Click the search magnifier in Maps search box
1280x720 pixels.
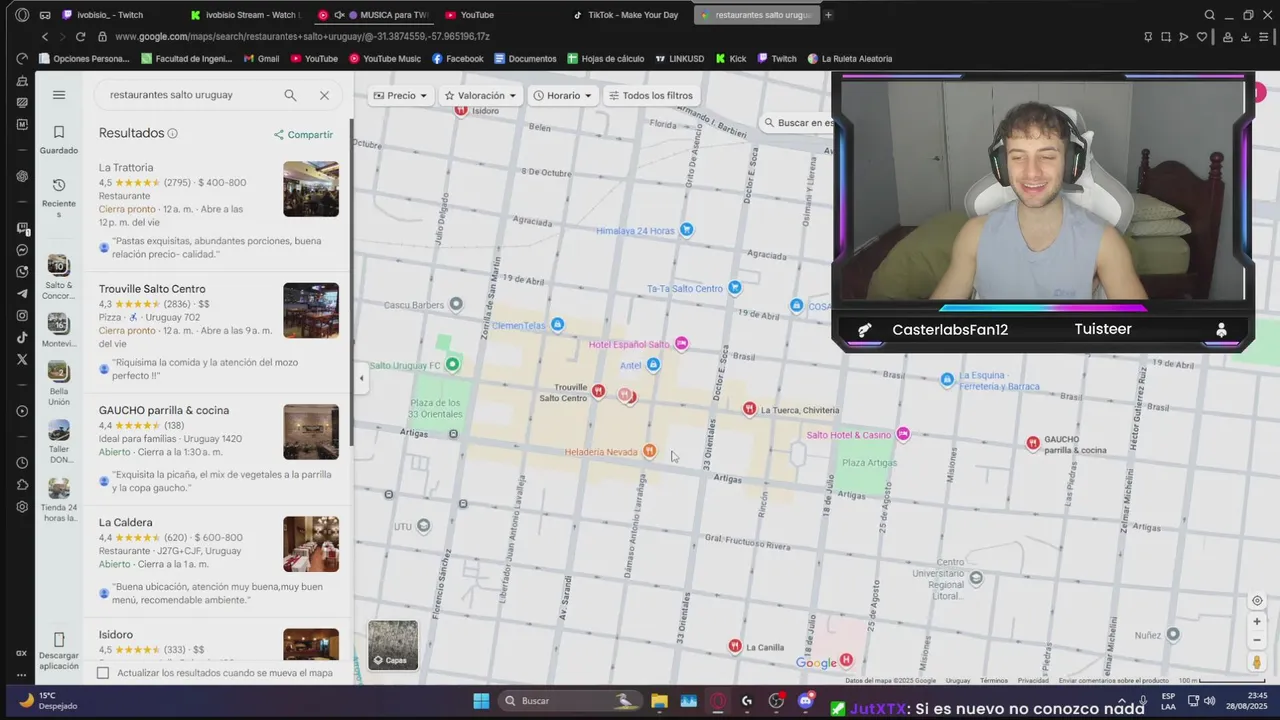tap(290, 95)
